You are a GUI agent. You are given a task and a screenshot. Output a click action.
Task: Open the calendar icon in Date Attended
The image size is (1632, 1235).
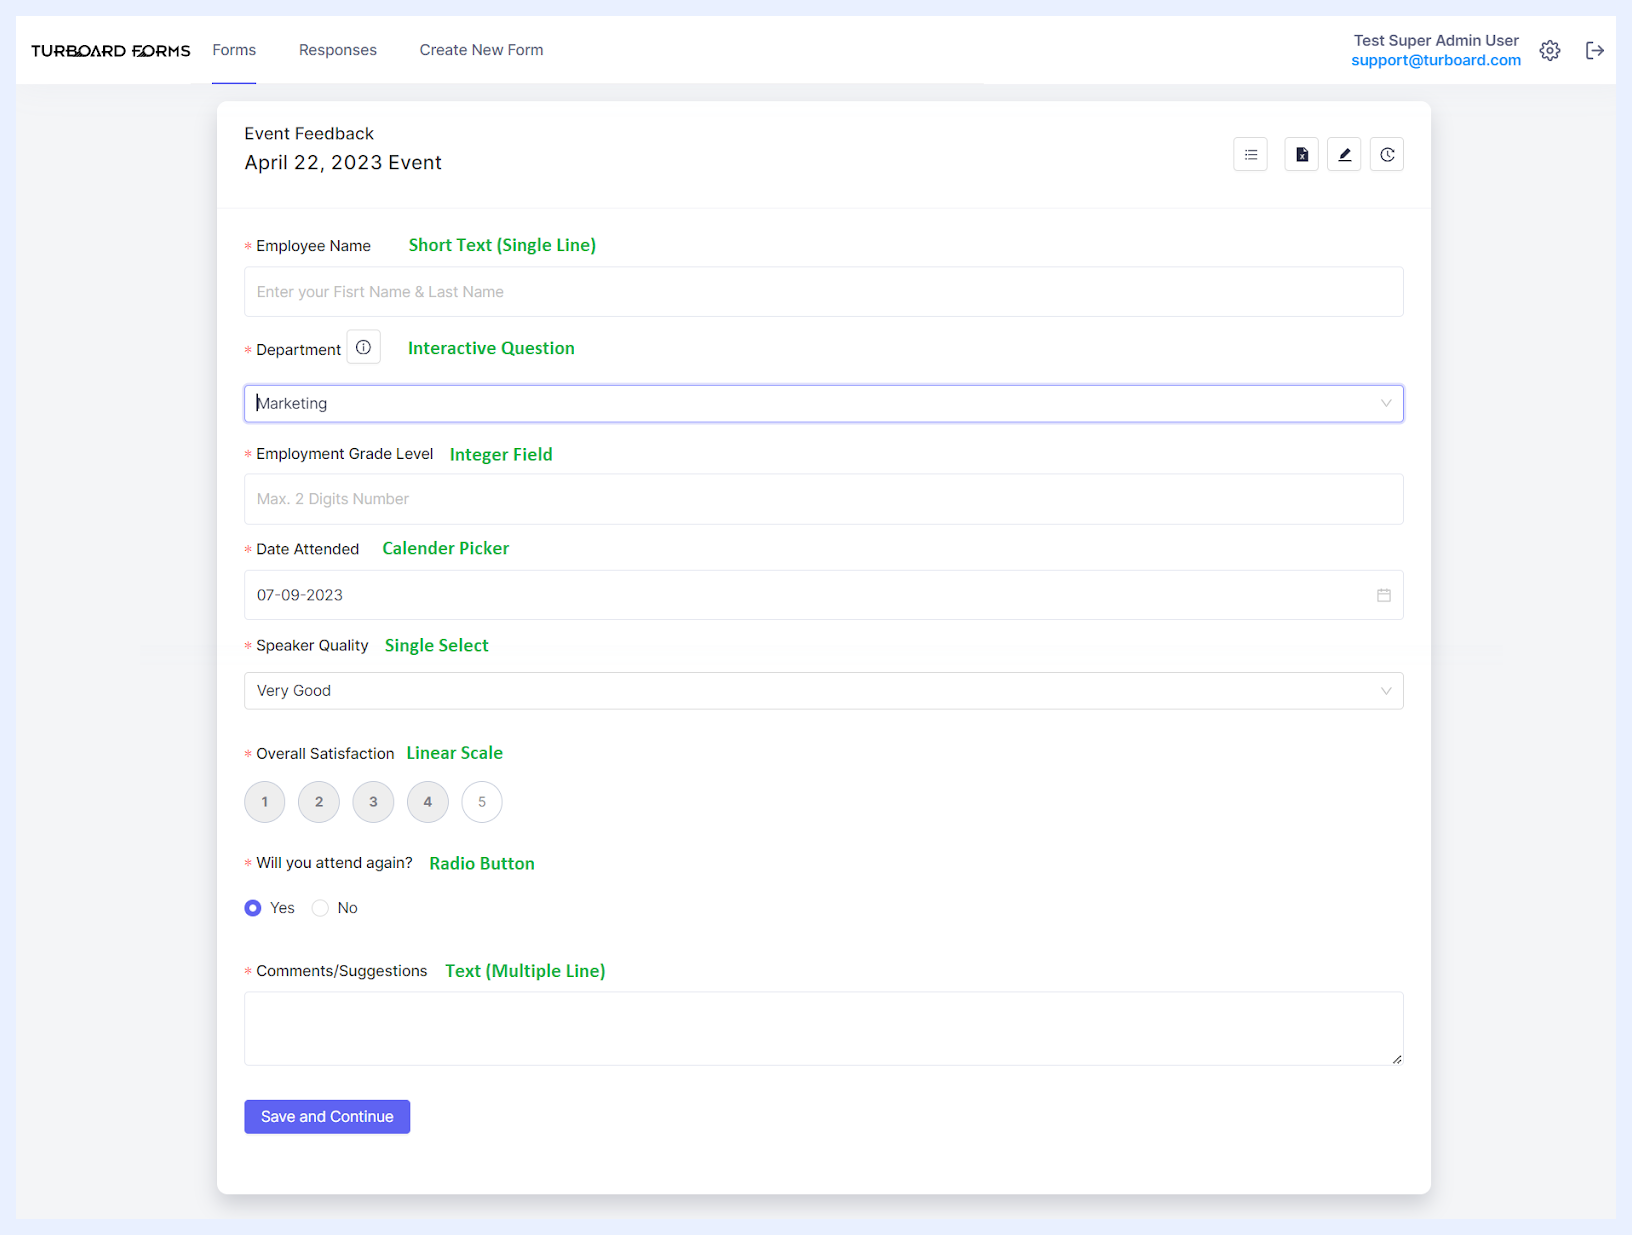pos(1384,595)
